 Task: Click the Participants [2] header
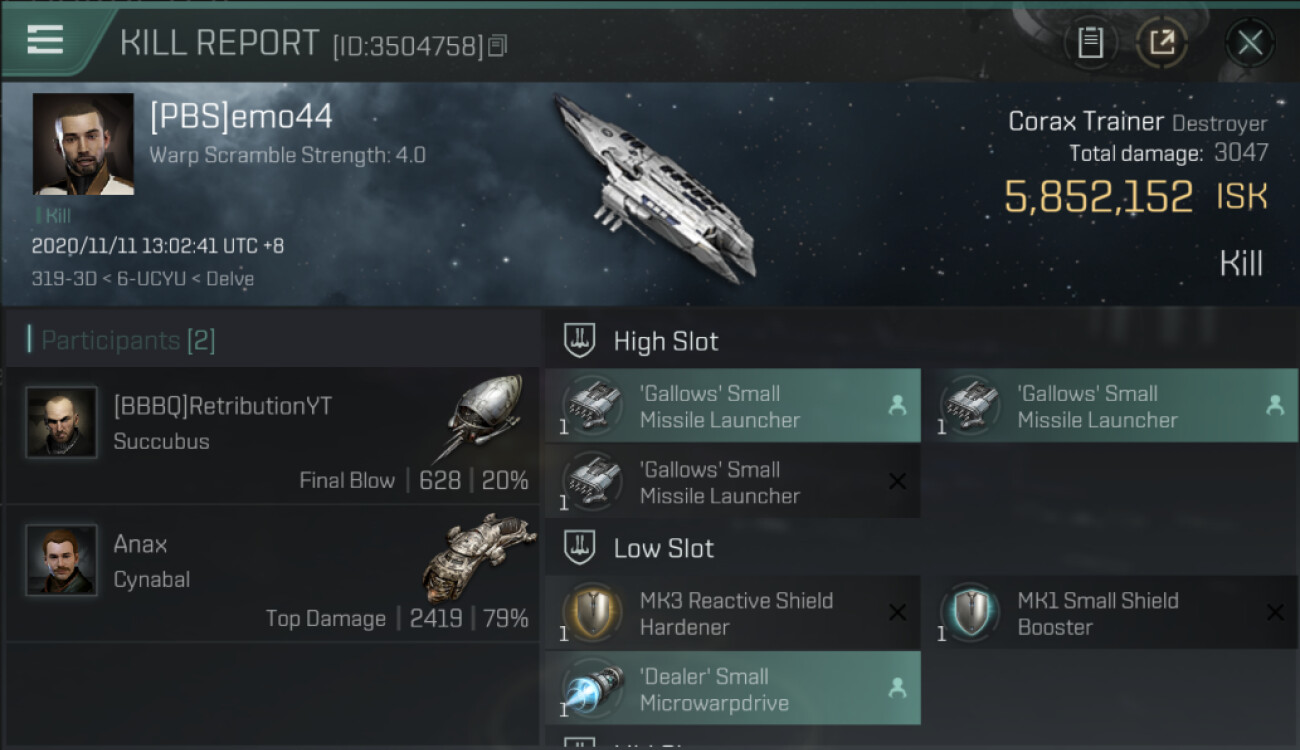128,341
